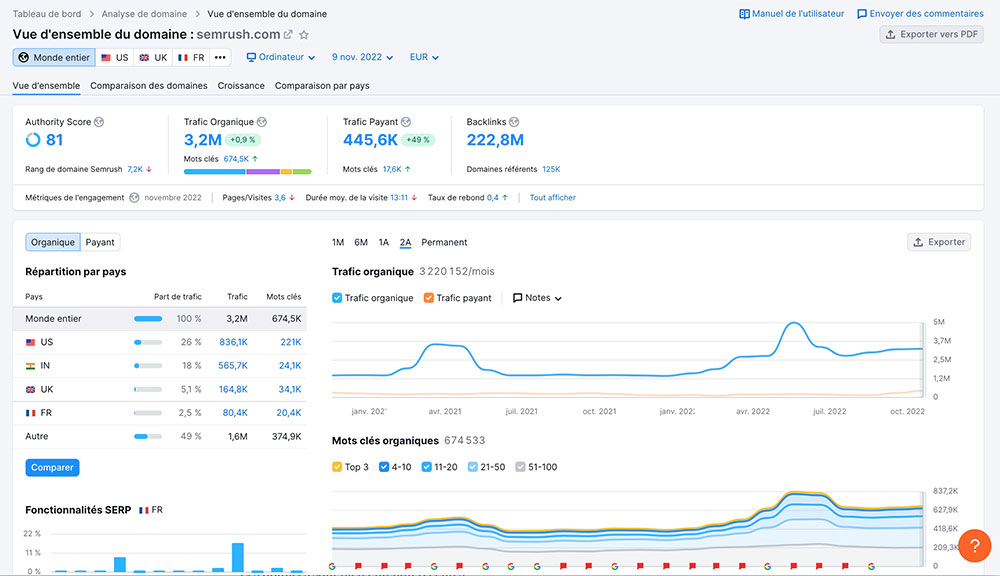Switch to Payant traffic view
Screen dimensions: 1000x576
[100, 242]
